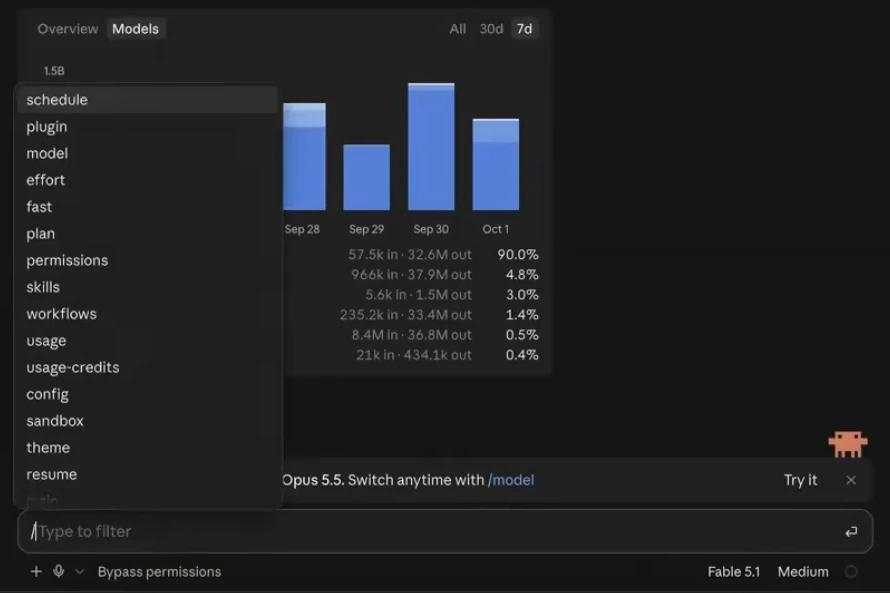Activate the microphone voice input icon

click(58, 571)
